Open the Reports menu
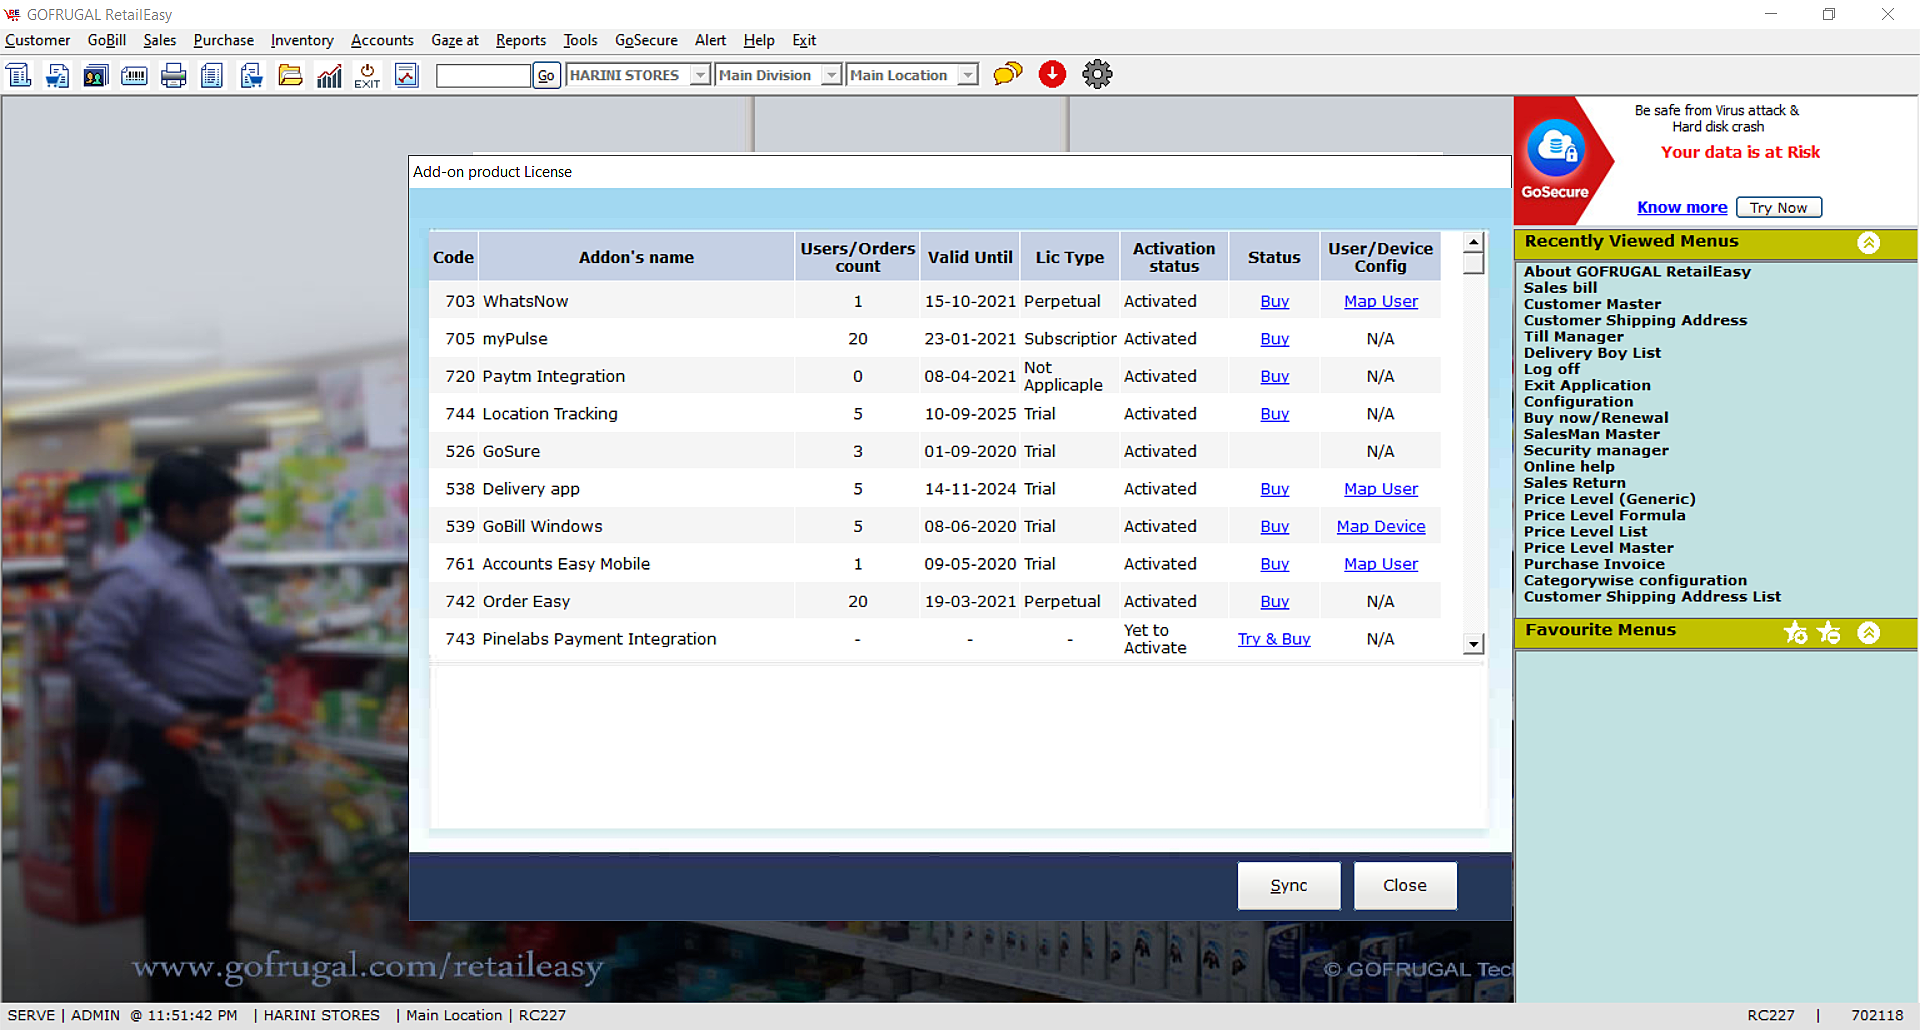Image resolution: width=1920 pixels, height=1030 pixels. (520, 40)
